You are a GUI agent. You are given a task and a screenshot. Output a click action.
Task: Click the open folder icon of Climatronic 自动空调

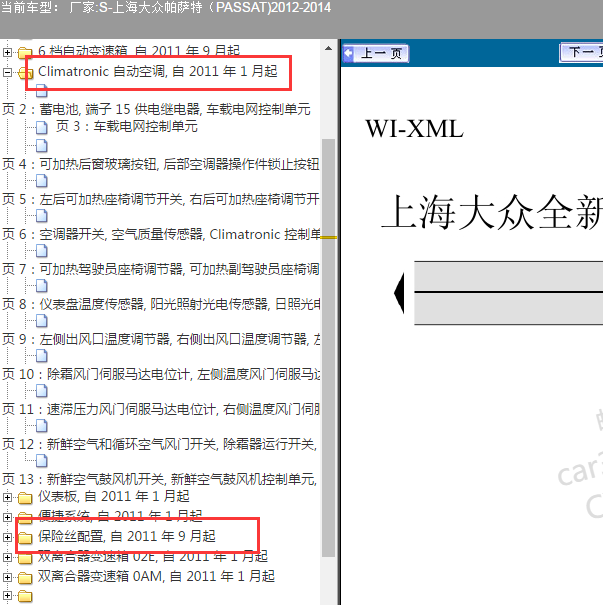(25, 72)
